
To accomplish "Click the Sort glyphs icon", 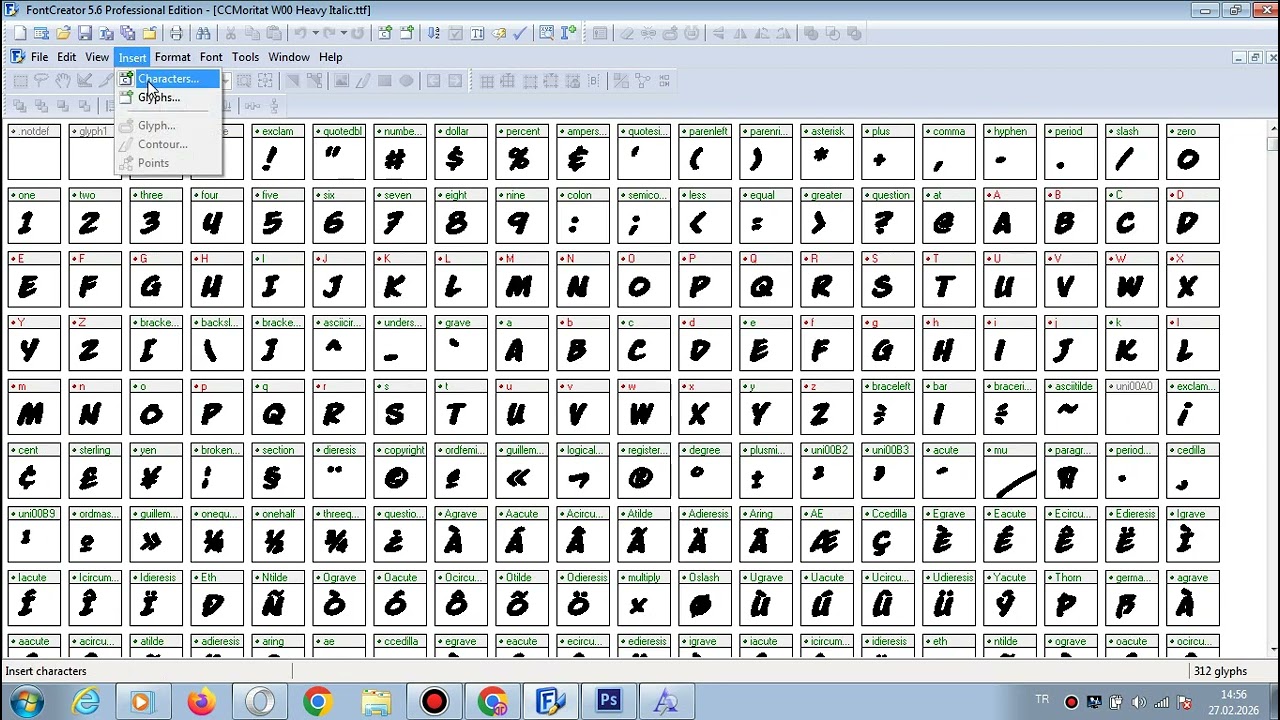I will click(433, 33).
